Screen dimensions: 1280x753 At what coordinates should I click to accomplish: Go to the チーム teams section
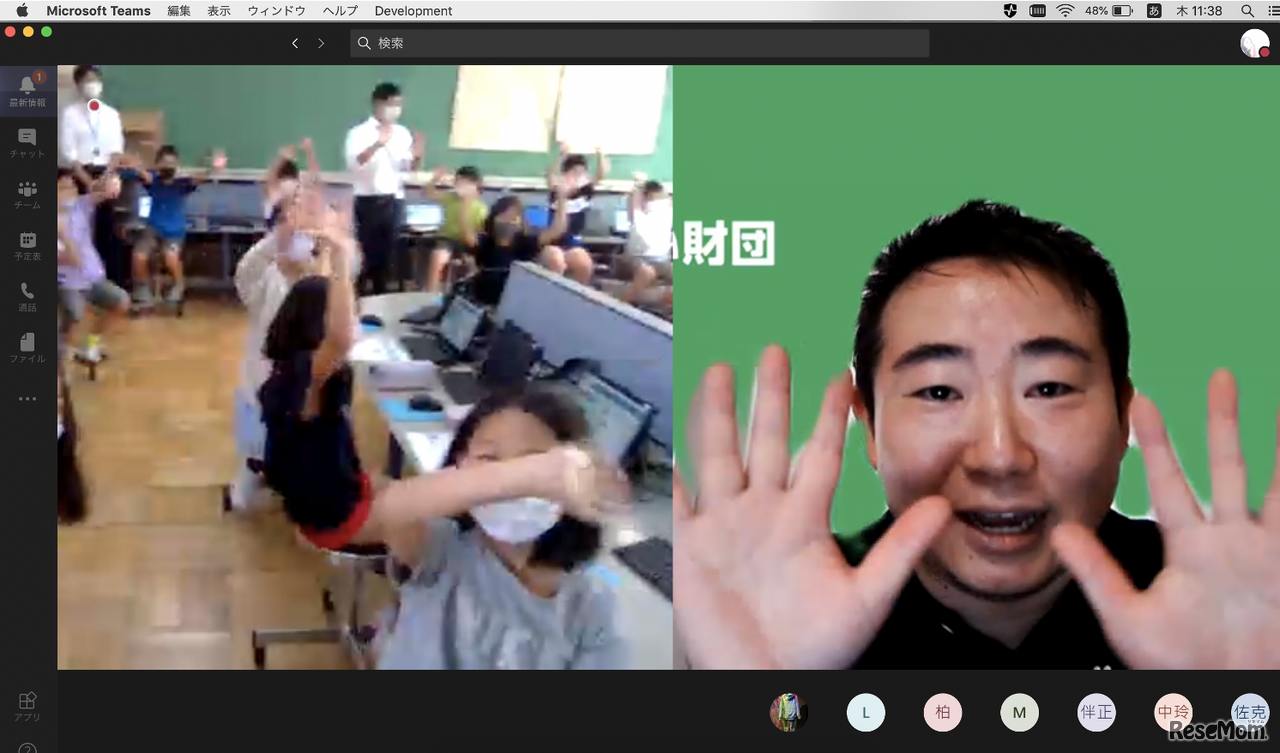pos(27,194)
